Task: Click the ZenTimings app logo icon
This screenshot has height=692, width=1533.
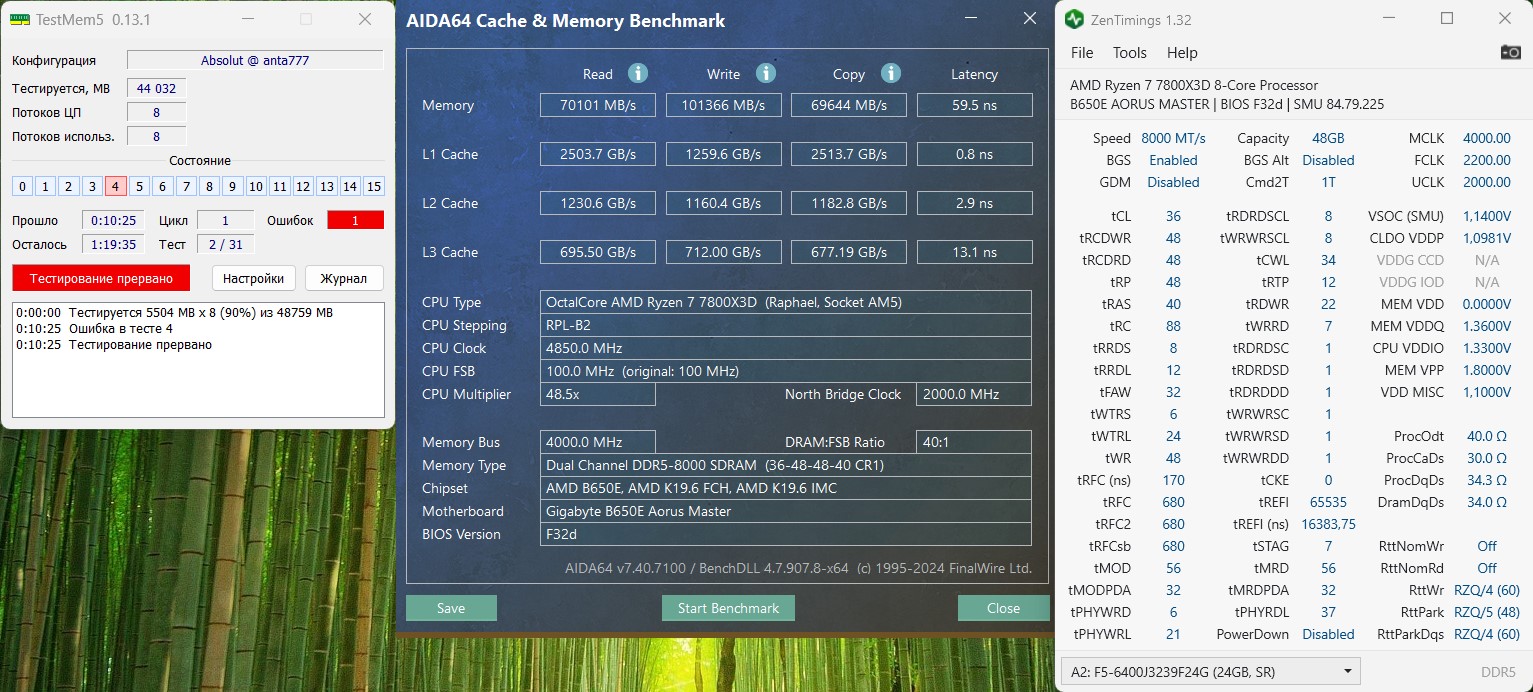Action: (x=1074, y=19)
